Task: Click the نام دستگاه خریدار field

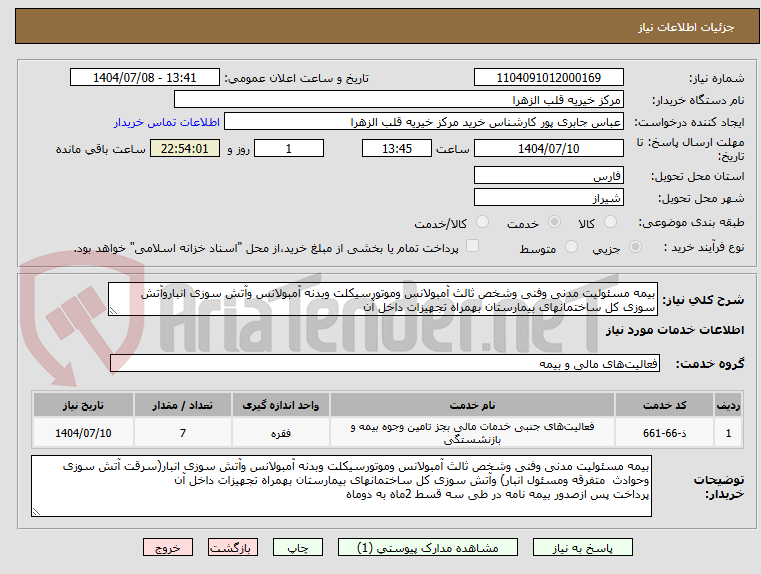Action: coord(398,100)
